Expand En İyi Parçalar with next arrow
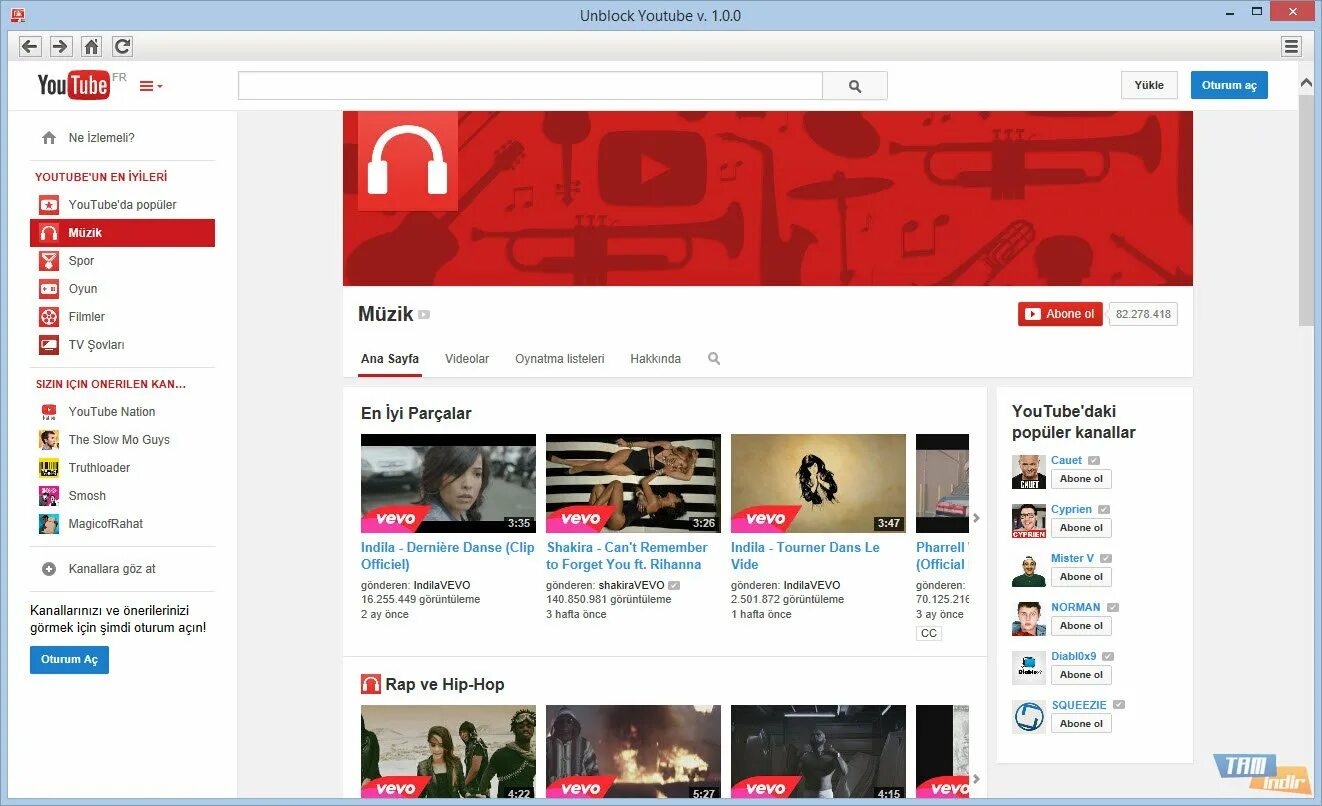Image resolution: width=1322 pixels, height=806 pixels. [x=977, y=518]
